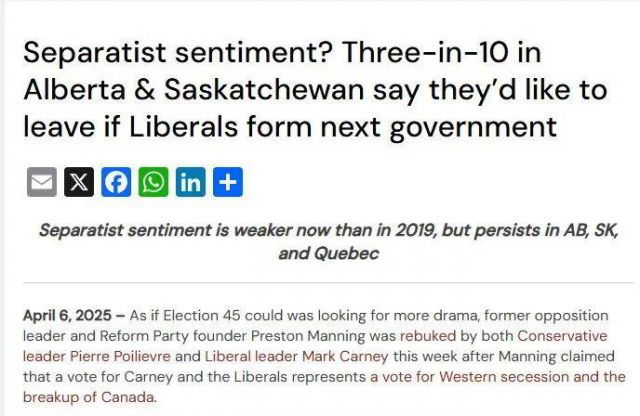The width and height of the screenshot is (640, 416).
Task: Open the 'rebuked' link
Action: 428,336
